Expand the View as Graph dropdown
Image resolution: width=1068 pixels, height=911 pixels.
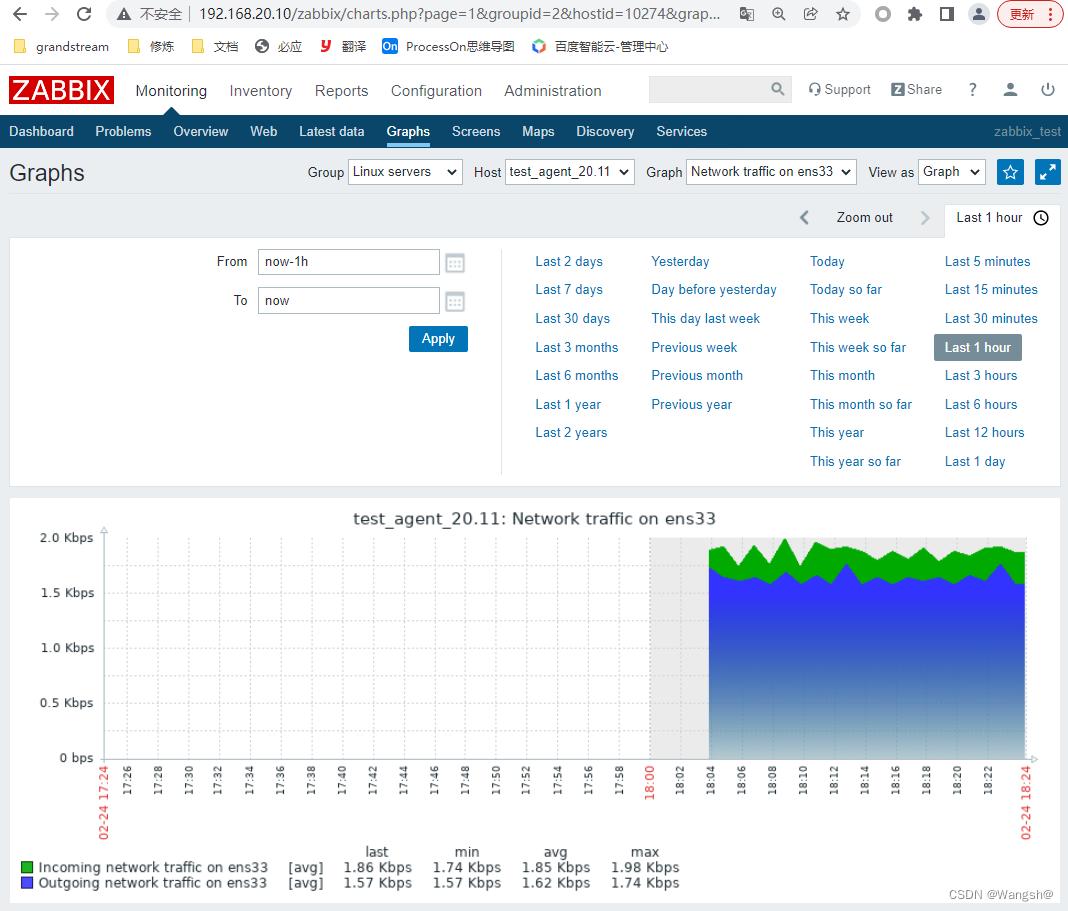pyautogui.click(x=951, y=172)
